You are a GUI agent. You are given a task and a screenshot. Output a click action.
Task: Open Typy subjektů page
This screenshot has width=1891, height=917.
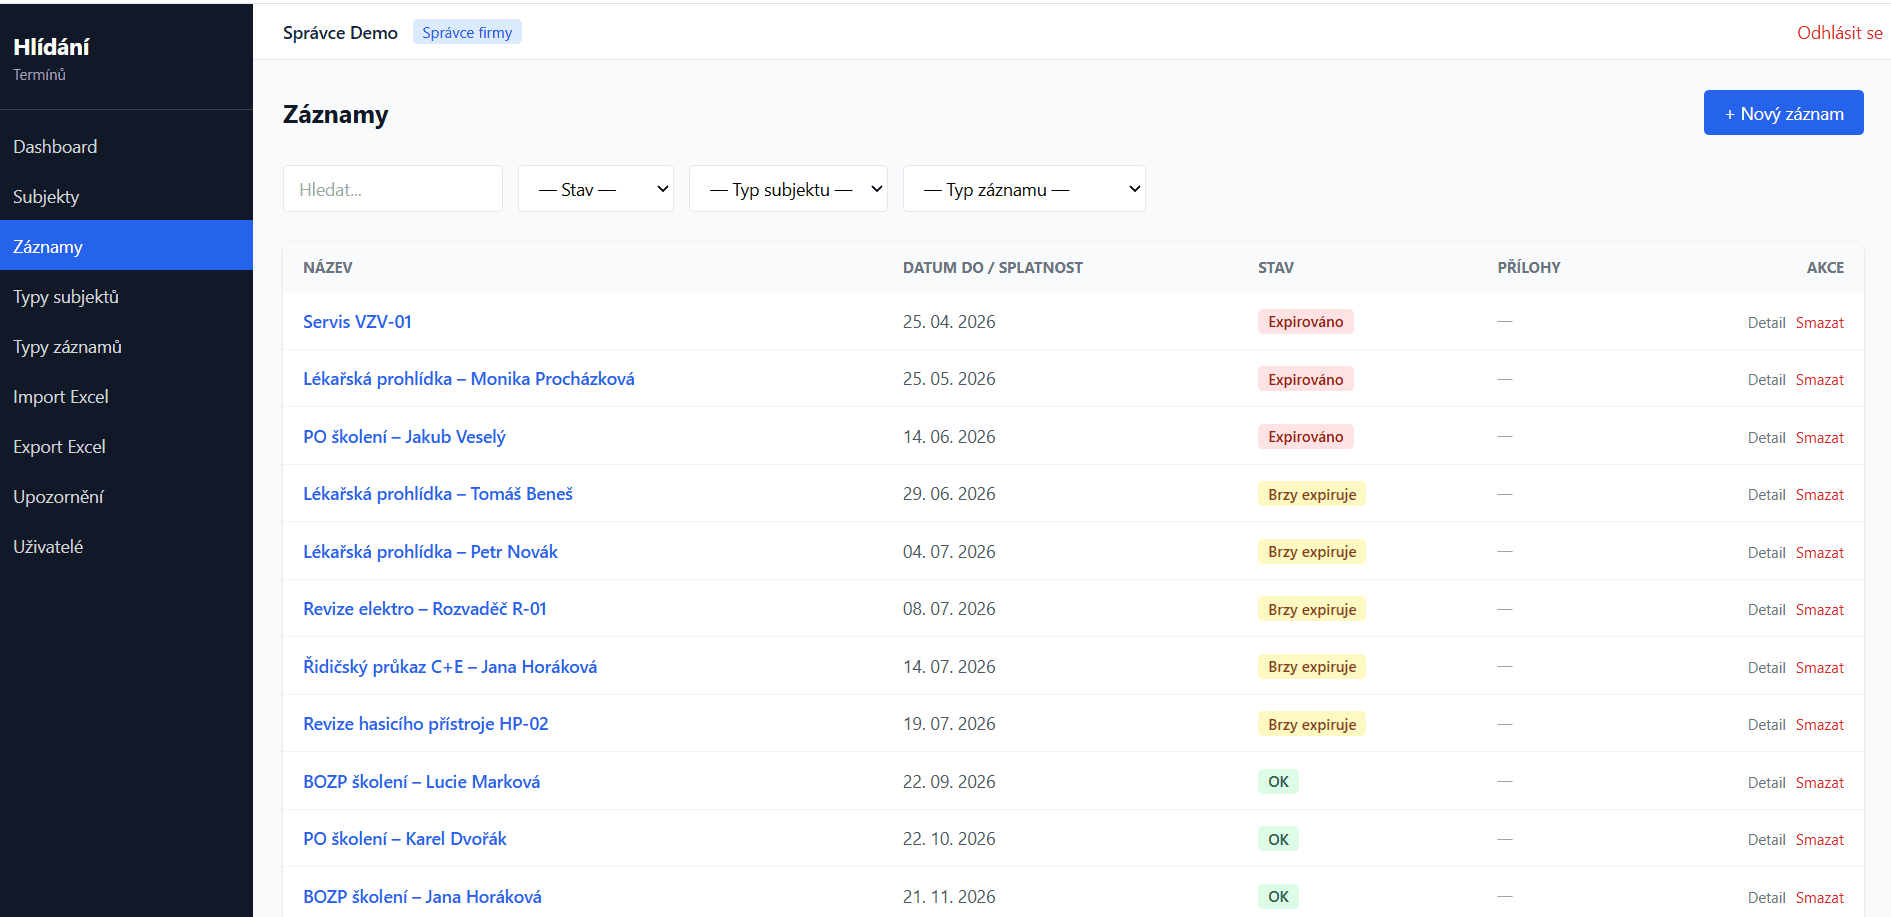pyautogui.click(x=126, y=296)
